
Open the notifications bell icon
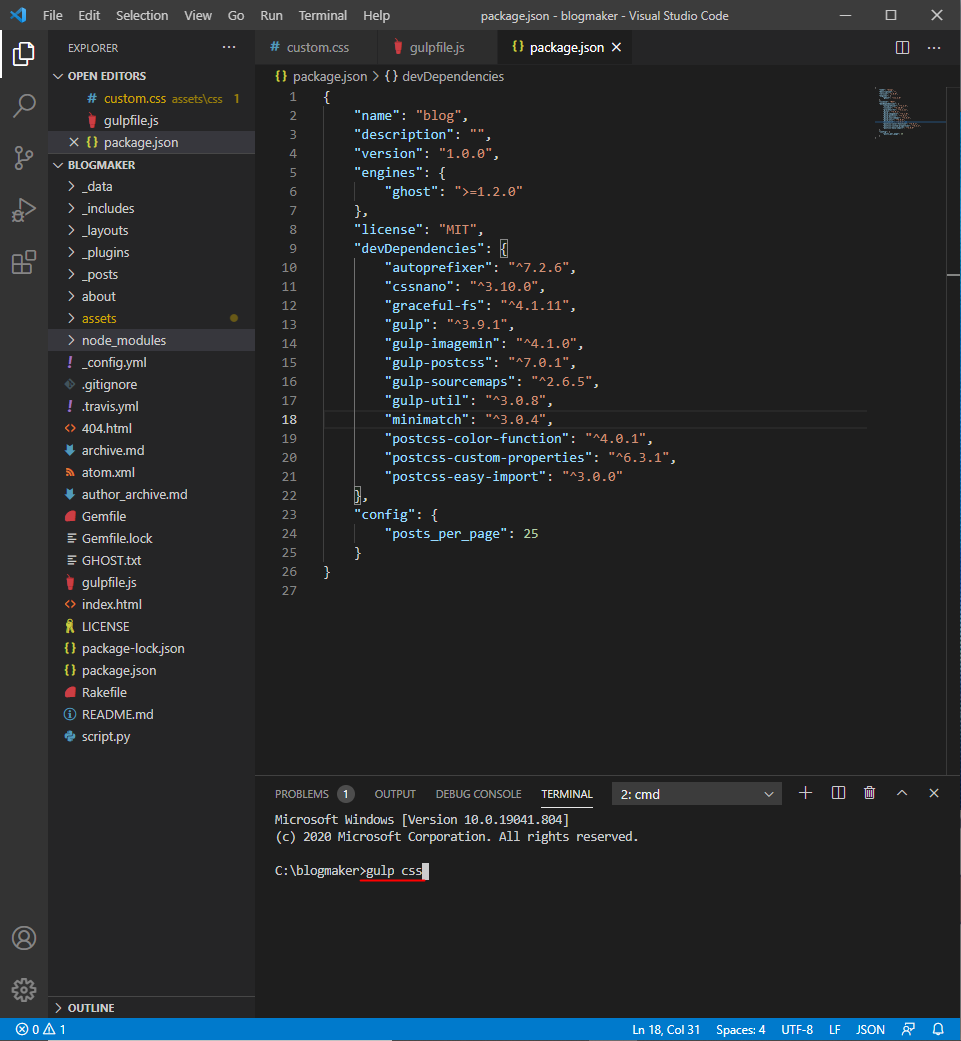pos(938,1029)
